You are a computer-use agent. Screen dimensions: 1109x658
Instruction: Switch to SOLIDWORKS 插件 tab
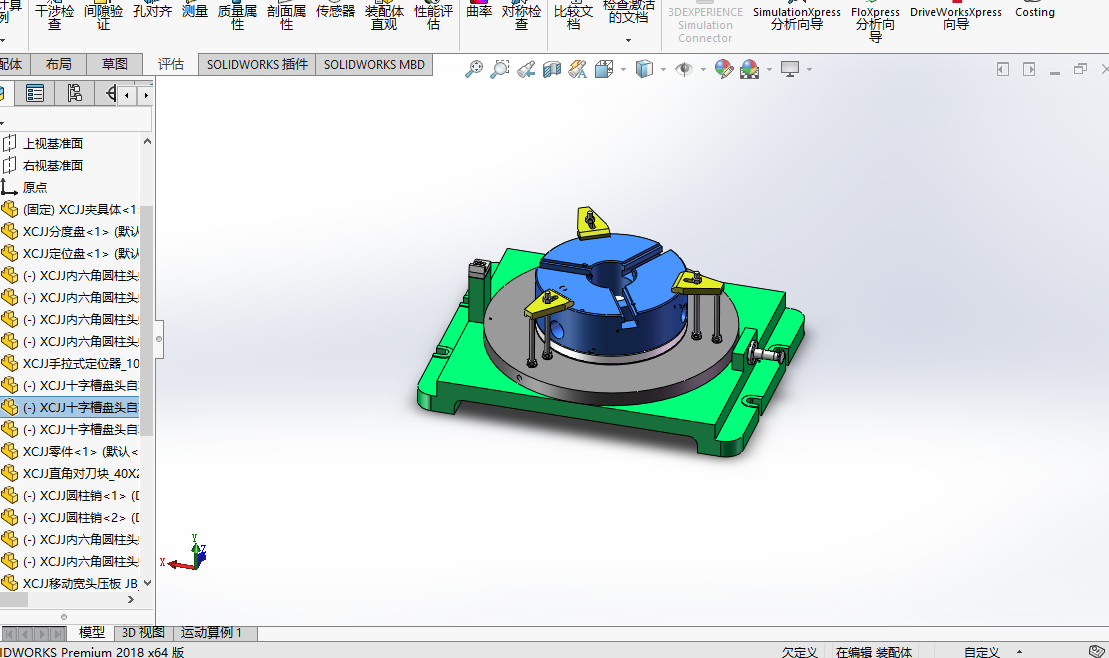(257, 64)
